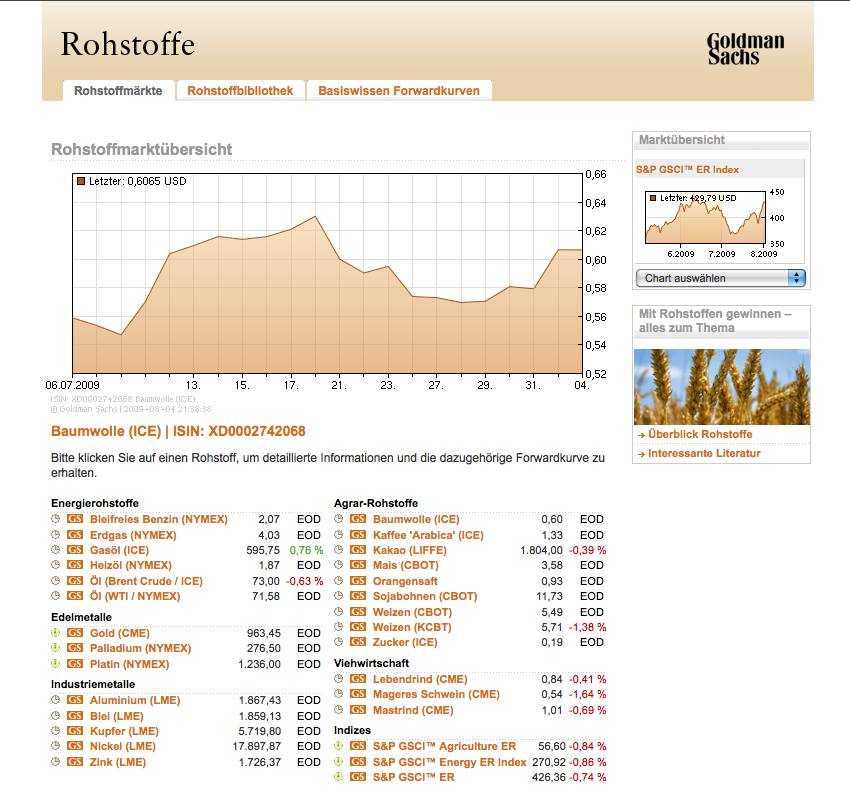Screen dimensions: 850x808
Task: Click the green status icon beside Gold (CME)
Action: coord(55,632)
